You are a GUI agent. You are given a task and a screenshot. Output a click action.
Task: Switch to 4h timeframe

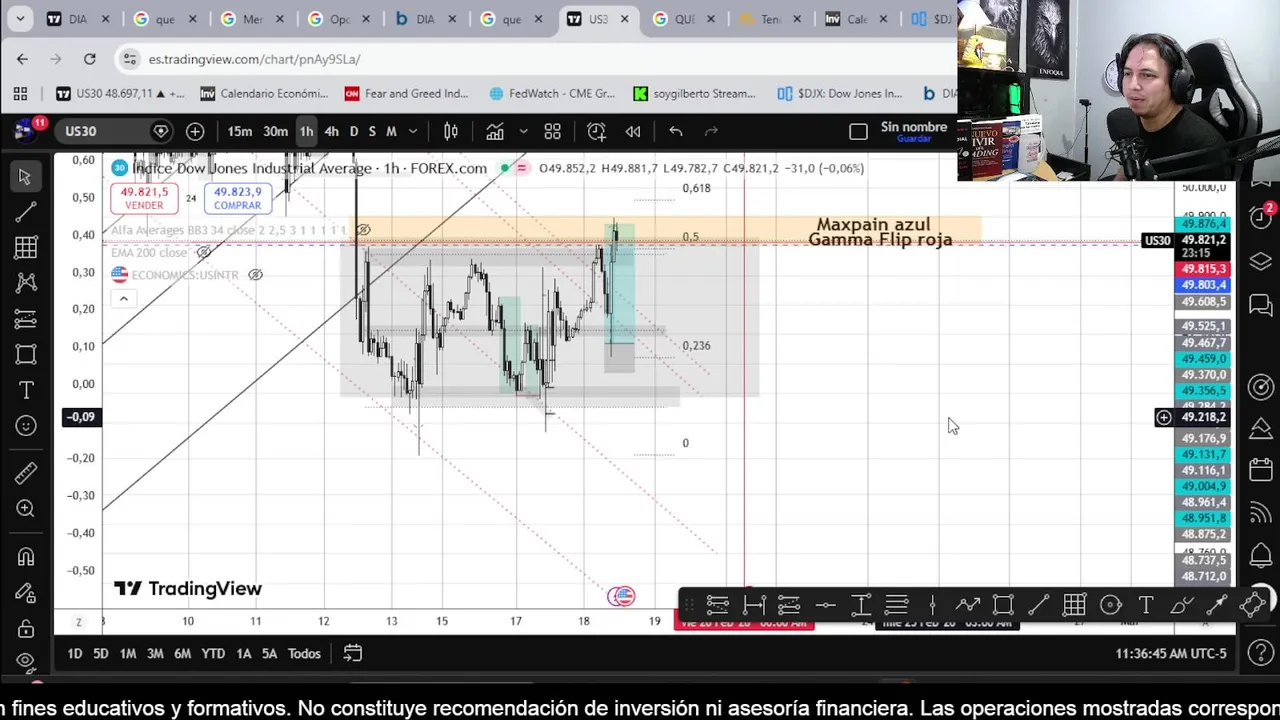tap(331, 131)
